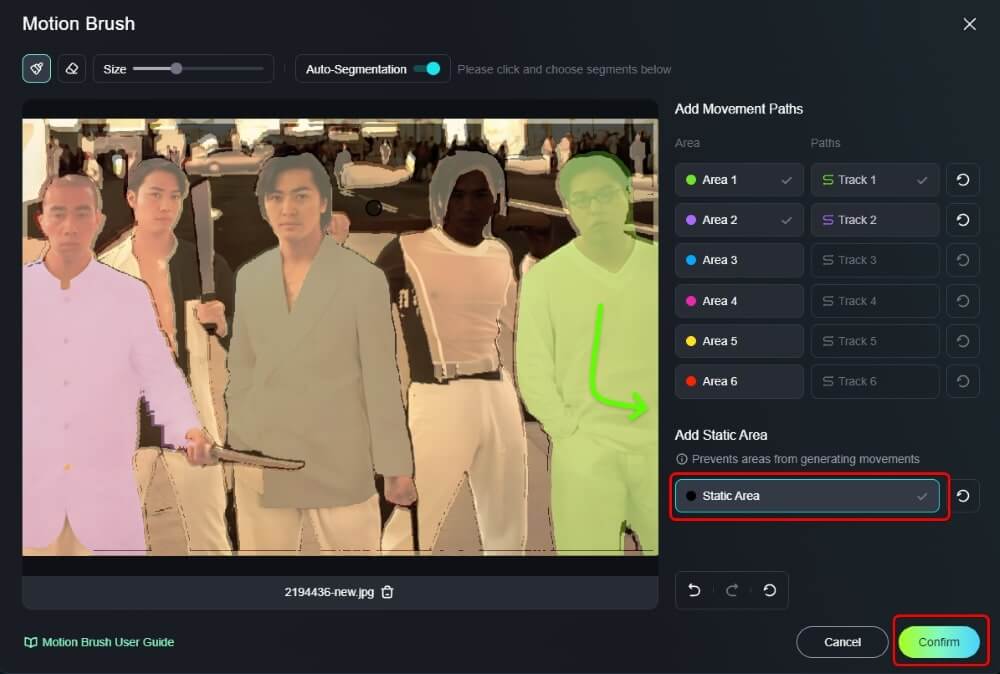Viewport: 1000px width, 674px height.
Task: Delete image with trash icon
Action: 388,592
